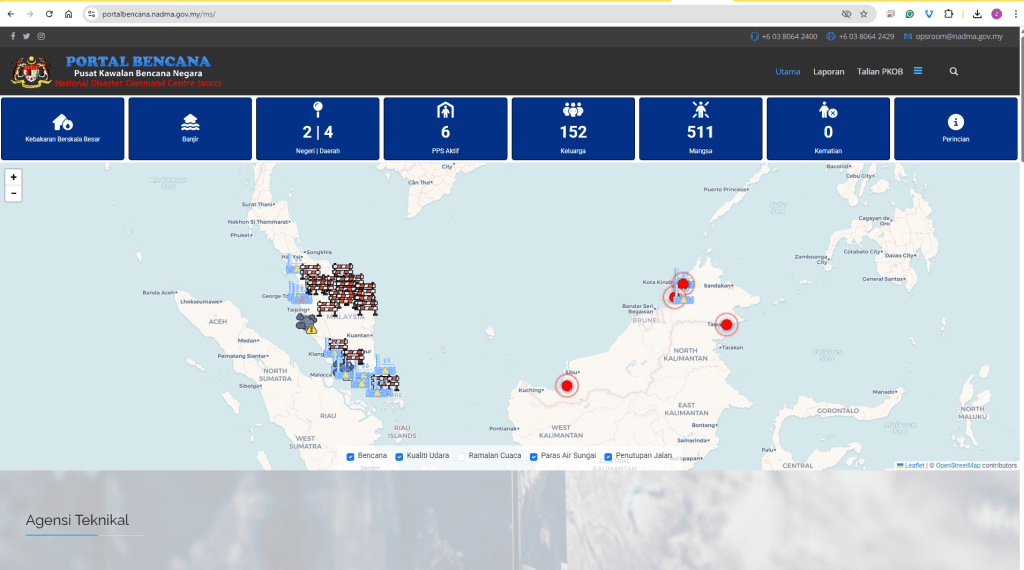
Task: Open the Instagram icon in top bar
Action: pyautogui.click(x=41, y=37)
